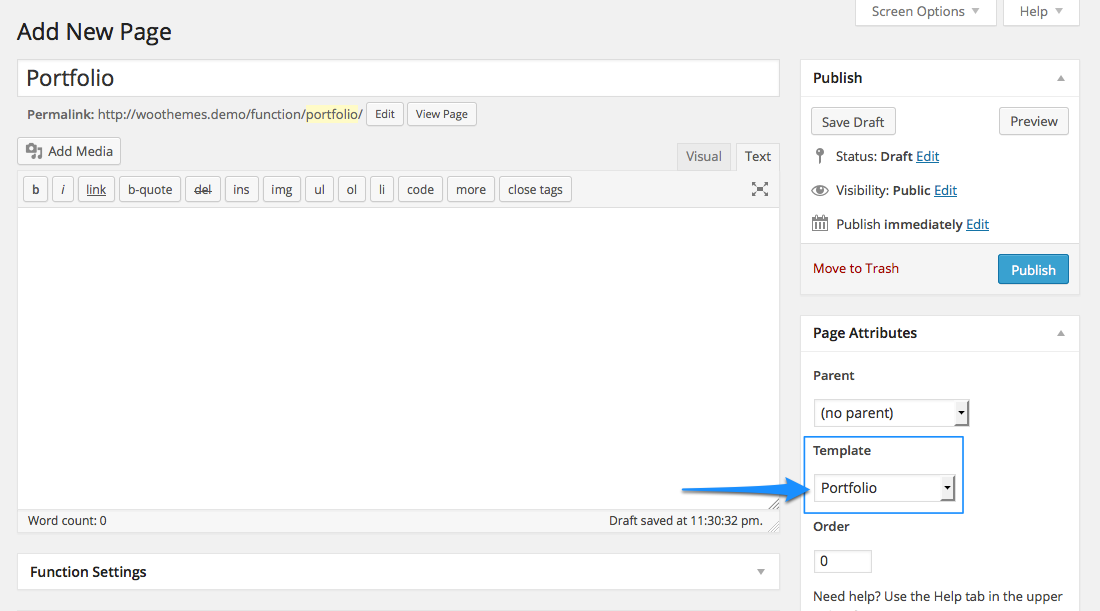
Task: Collapse the Page Attributes panel
Action: (x=1060, y=333)
